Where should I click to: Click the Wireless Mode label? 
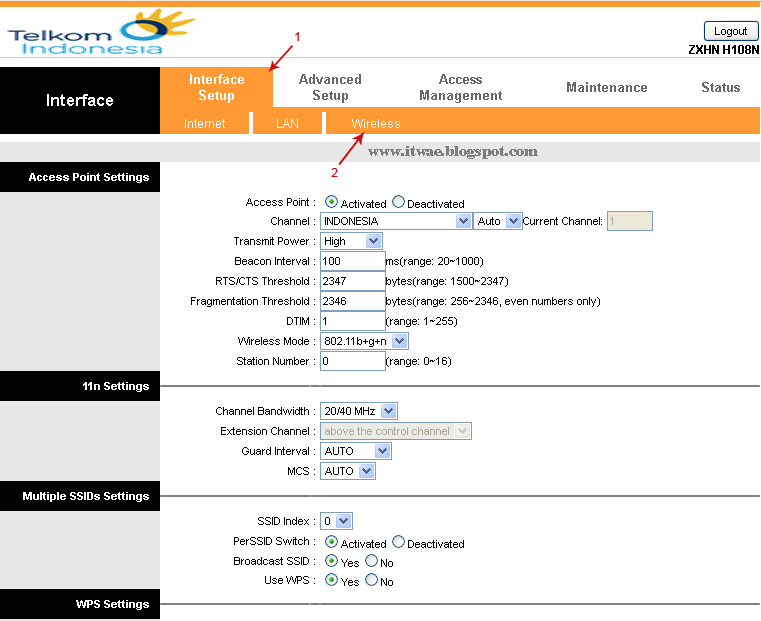point(276,341)
